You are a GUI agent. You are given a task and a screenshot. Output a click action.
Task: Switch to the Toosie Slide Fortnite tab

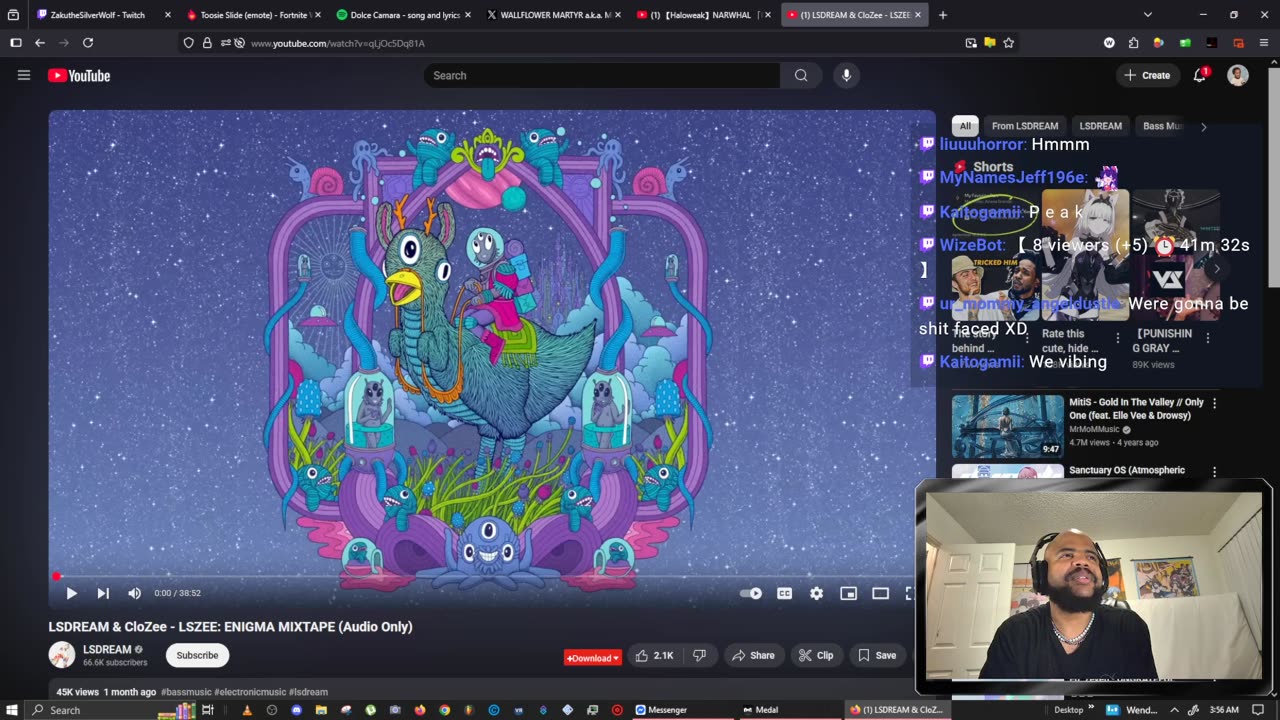point(253,15)
